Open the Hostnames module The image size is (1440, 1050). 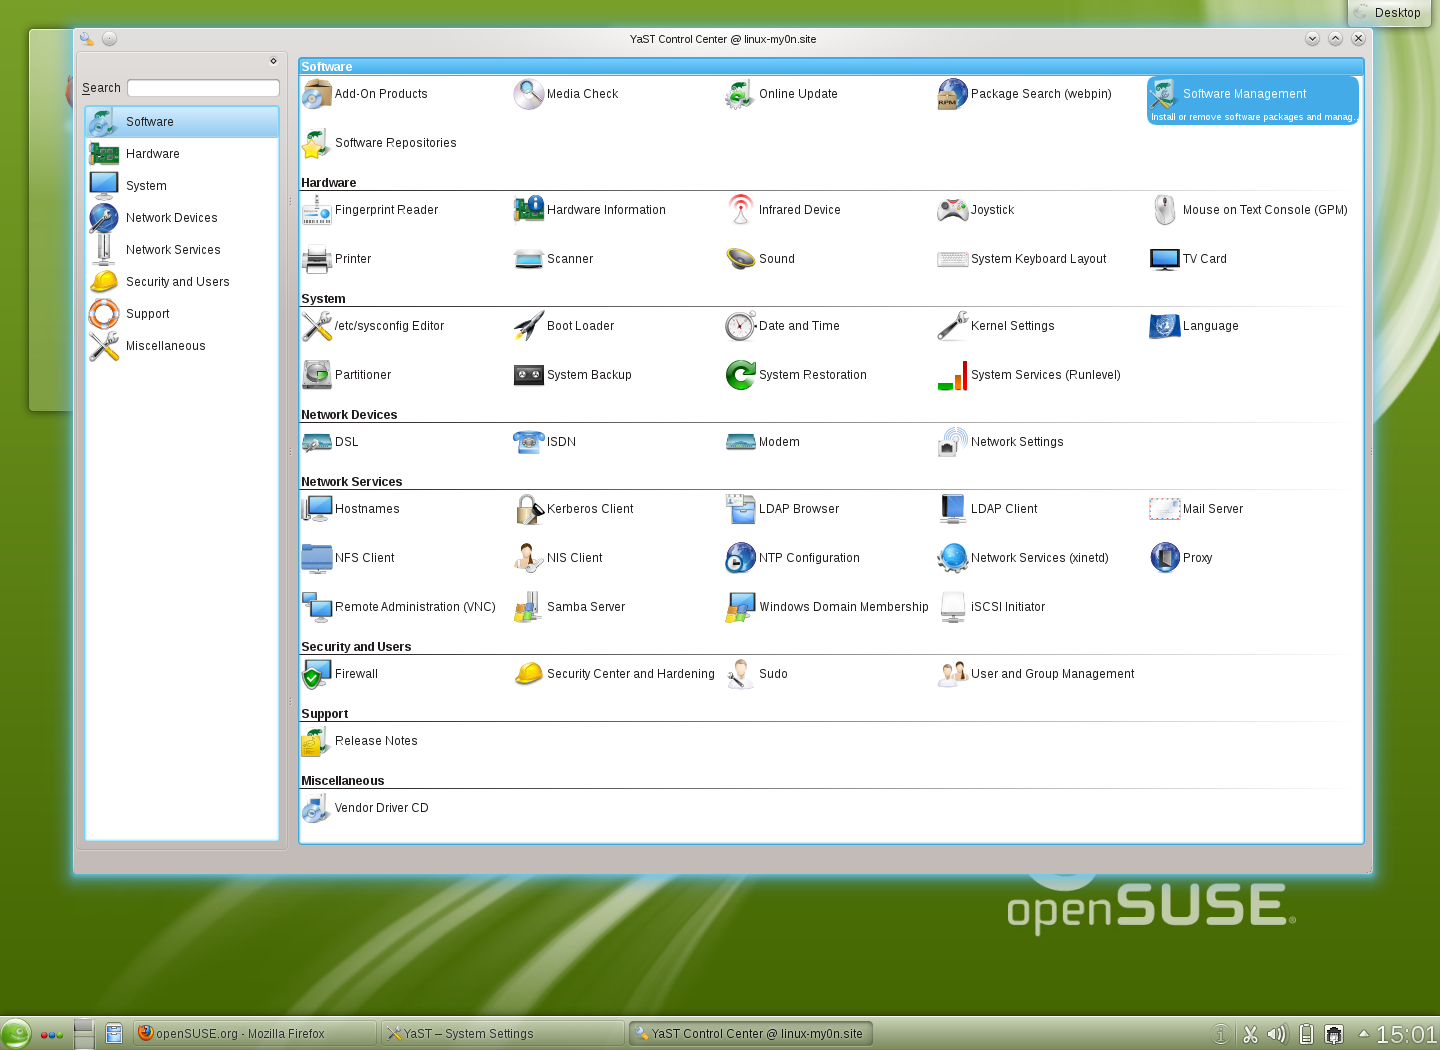point(350,509)
